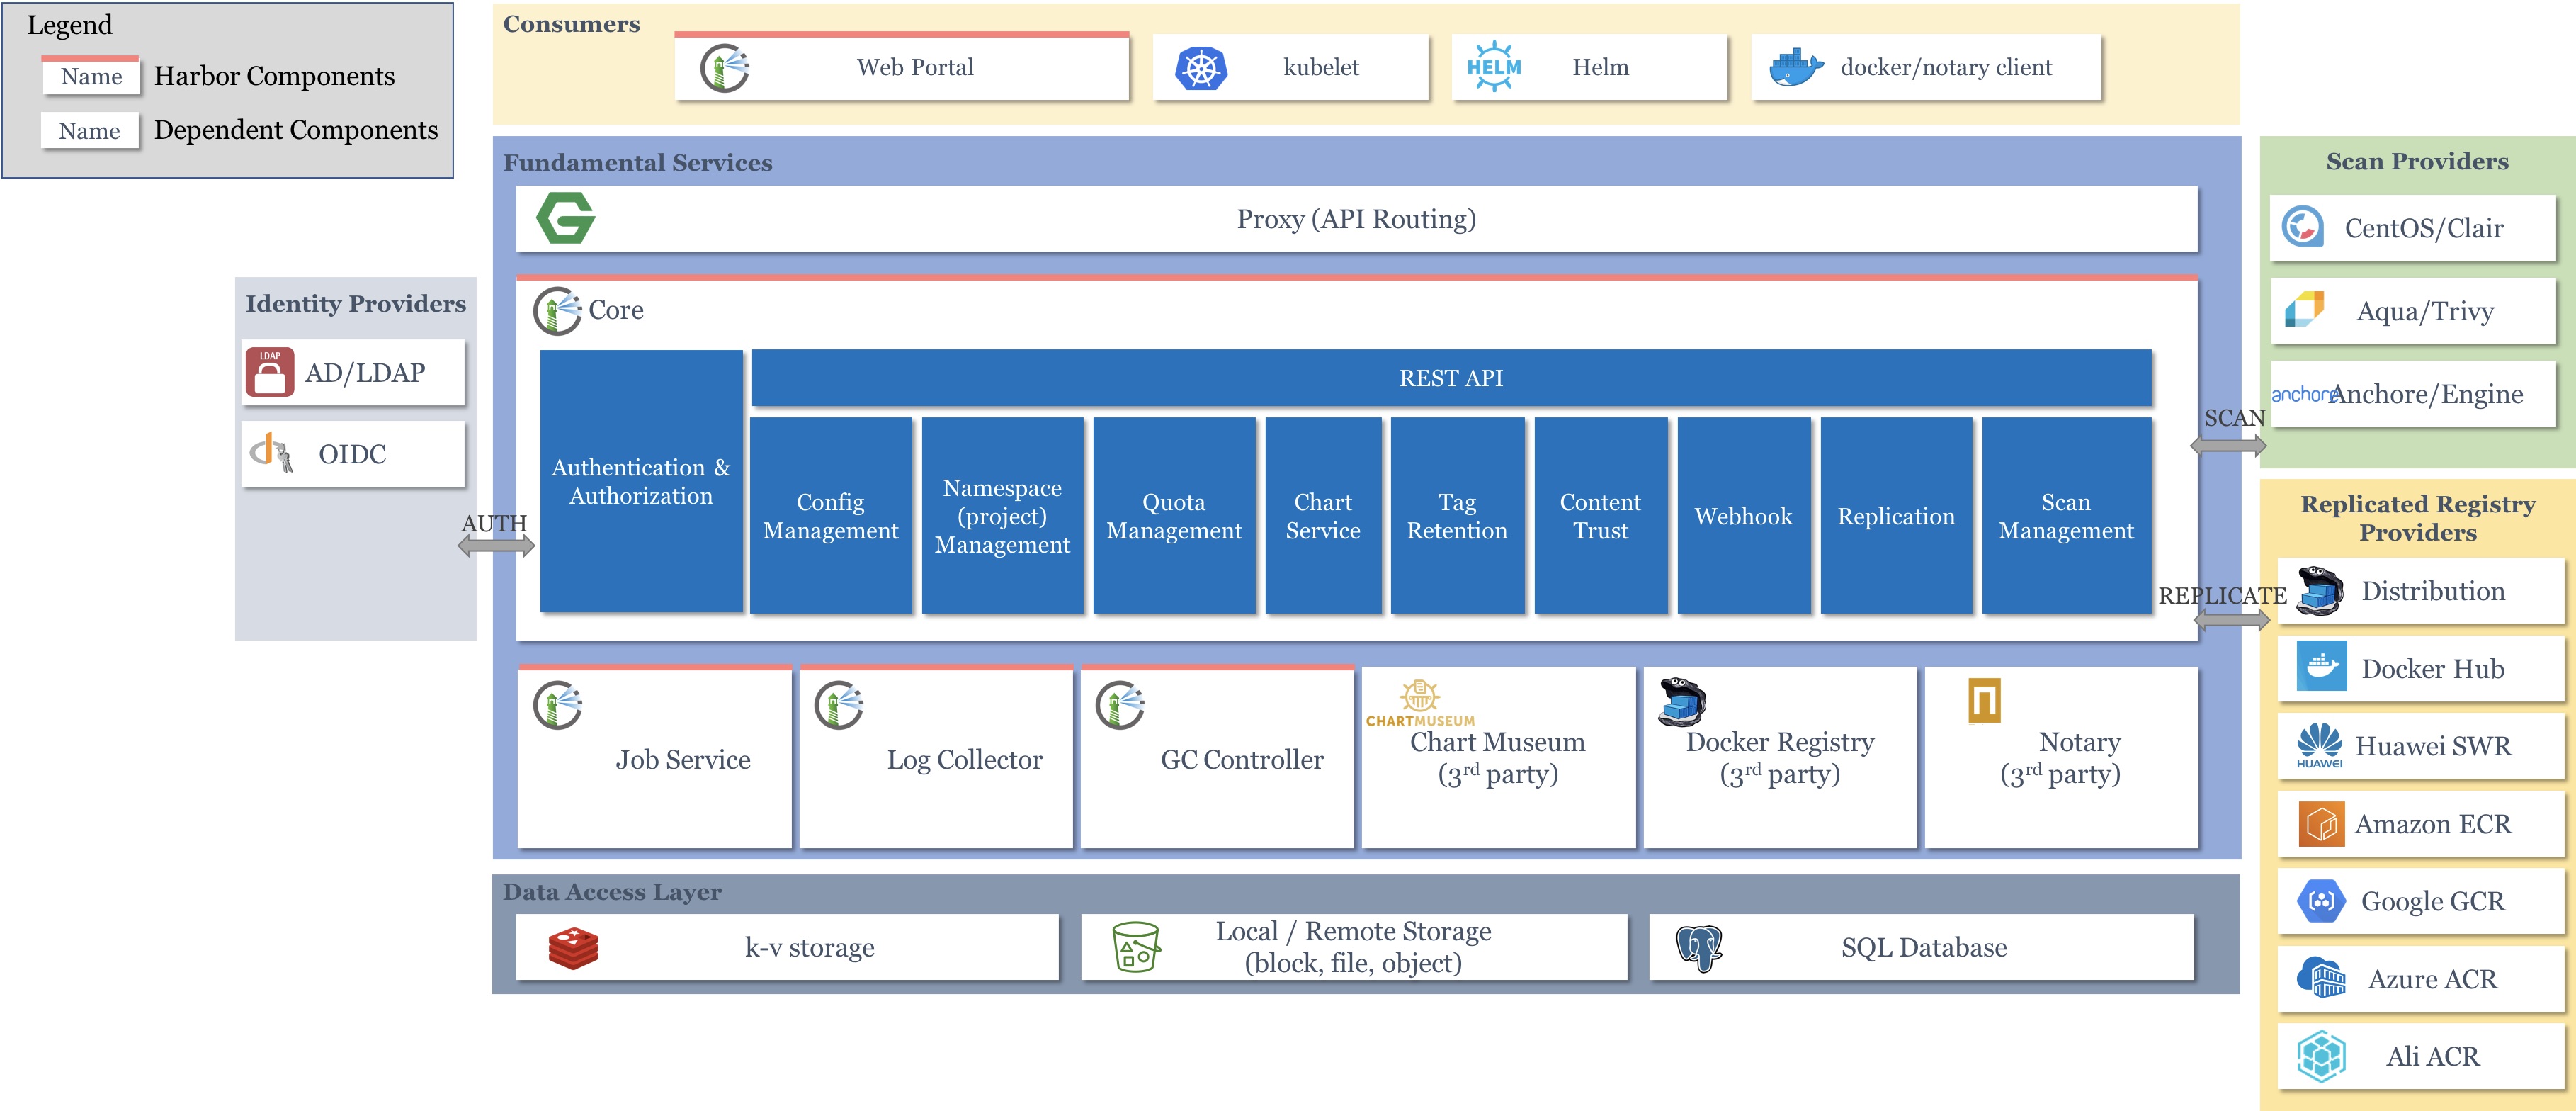The height and width of the screenshot is (1111, 2576).
Task: Click the Authentication & Authorization block
Action: tap(641, 481)
